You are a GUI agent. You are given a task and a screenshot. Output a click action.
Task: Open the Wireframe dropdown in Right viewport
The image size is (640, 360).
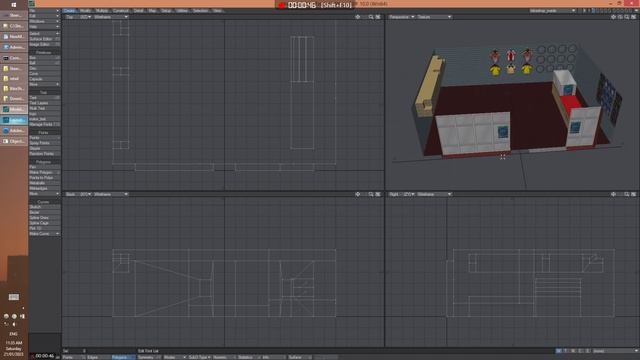point(434,194)
